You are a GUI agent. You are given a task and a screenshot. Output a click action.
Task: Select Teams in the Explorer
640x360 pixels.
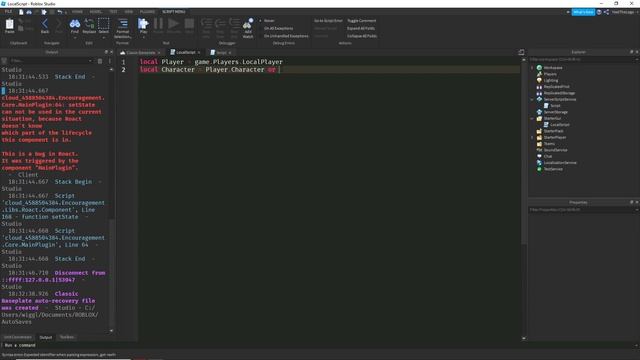point(549,144)
